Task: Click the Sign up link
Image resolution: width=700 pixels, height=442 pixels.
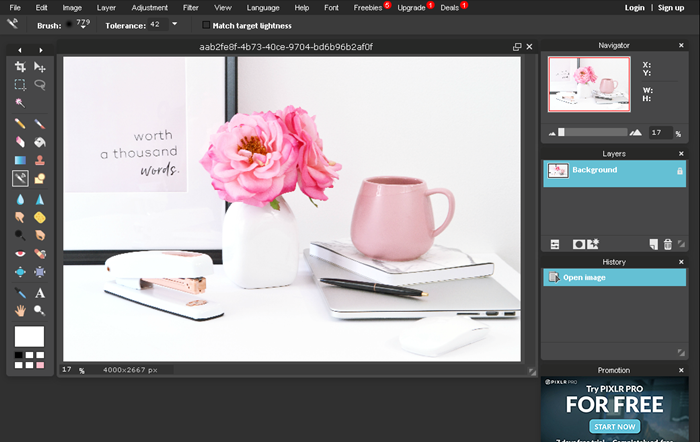Action: [671, 8]
